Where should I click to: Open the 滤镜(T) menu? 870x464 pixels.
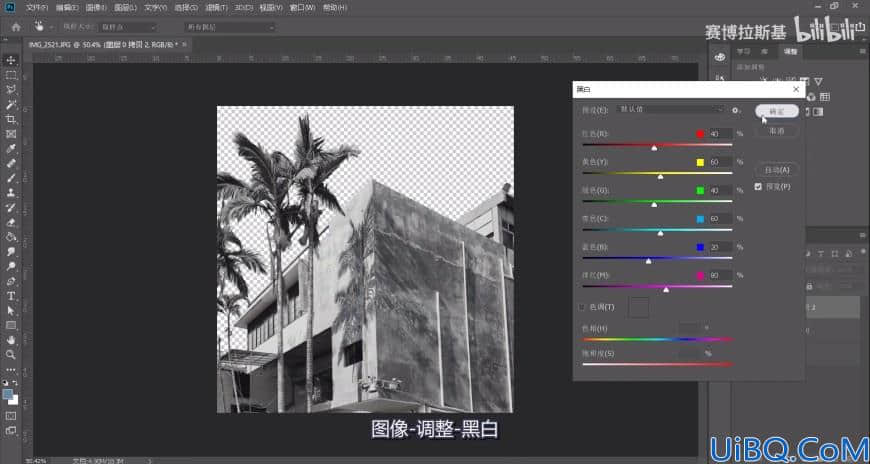[x=216, y=8]
